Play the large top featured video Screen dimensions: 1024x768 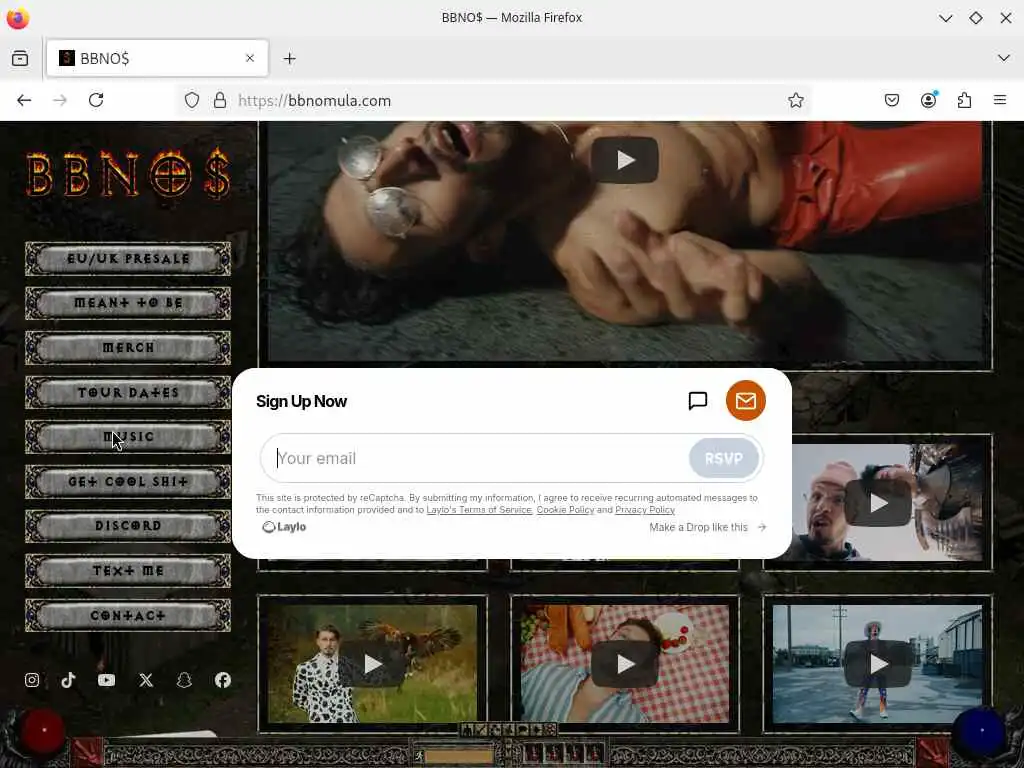pos(625,160)
